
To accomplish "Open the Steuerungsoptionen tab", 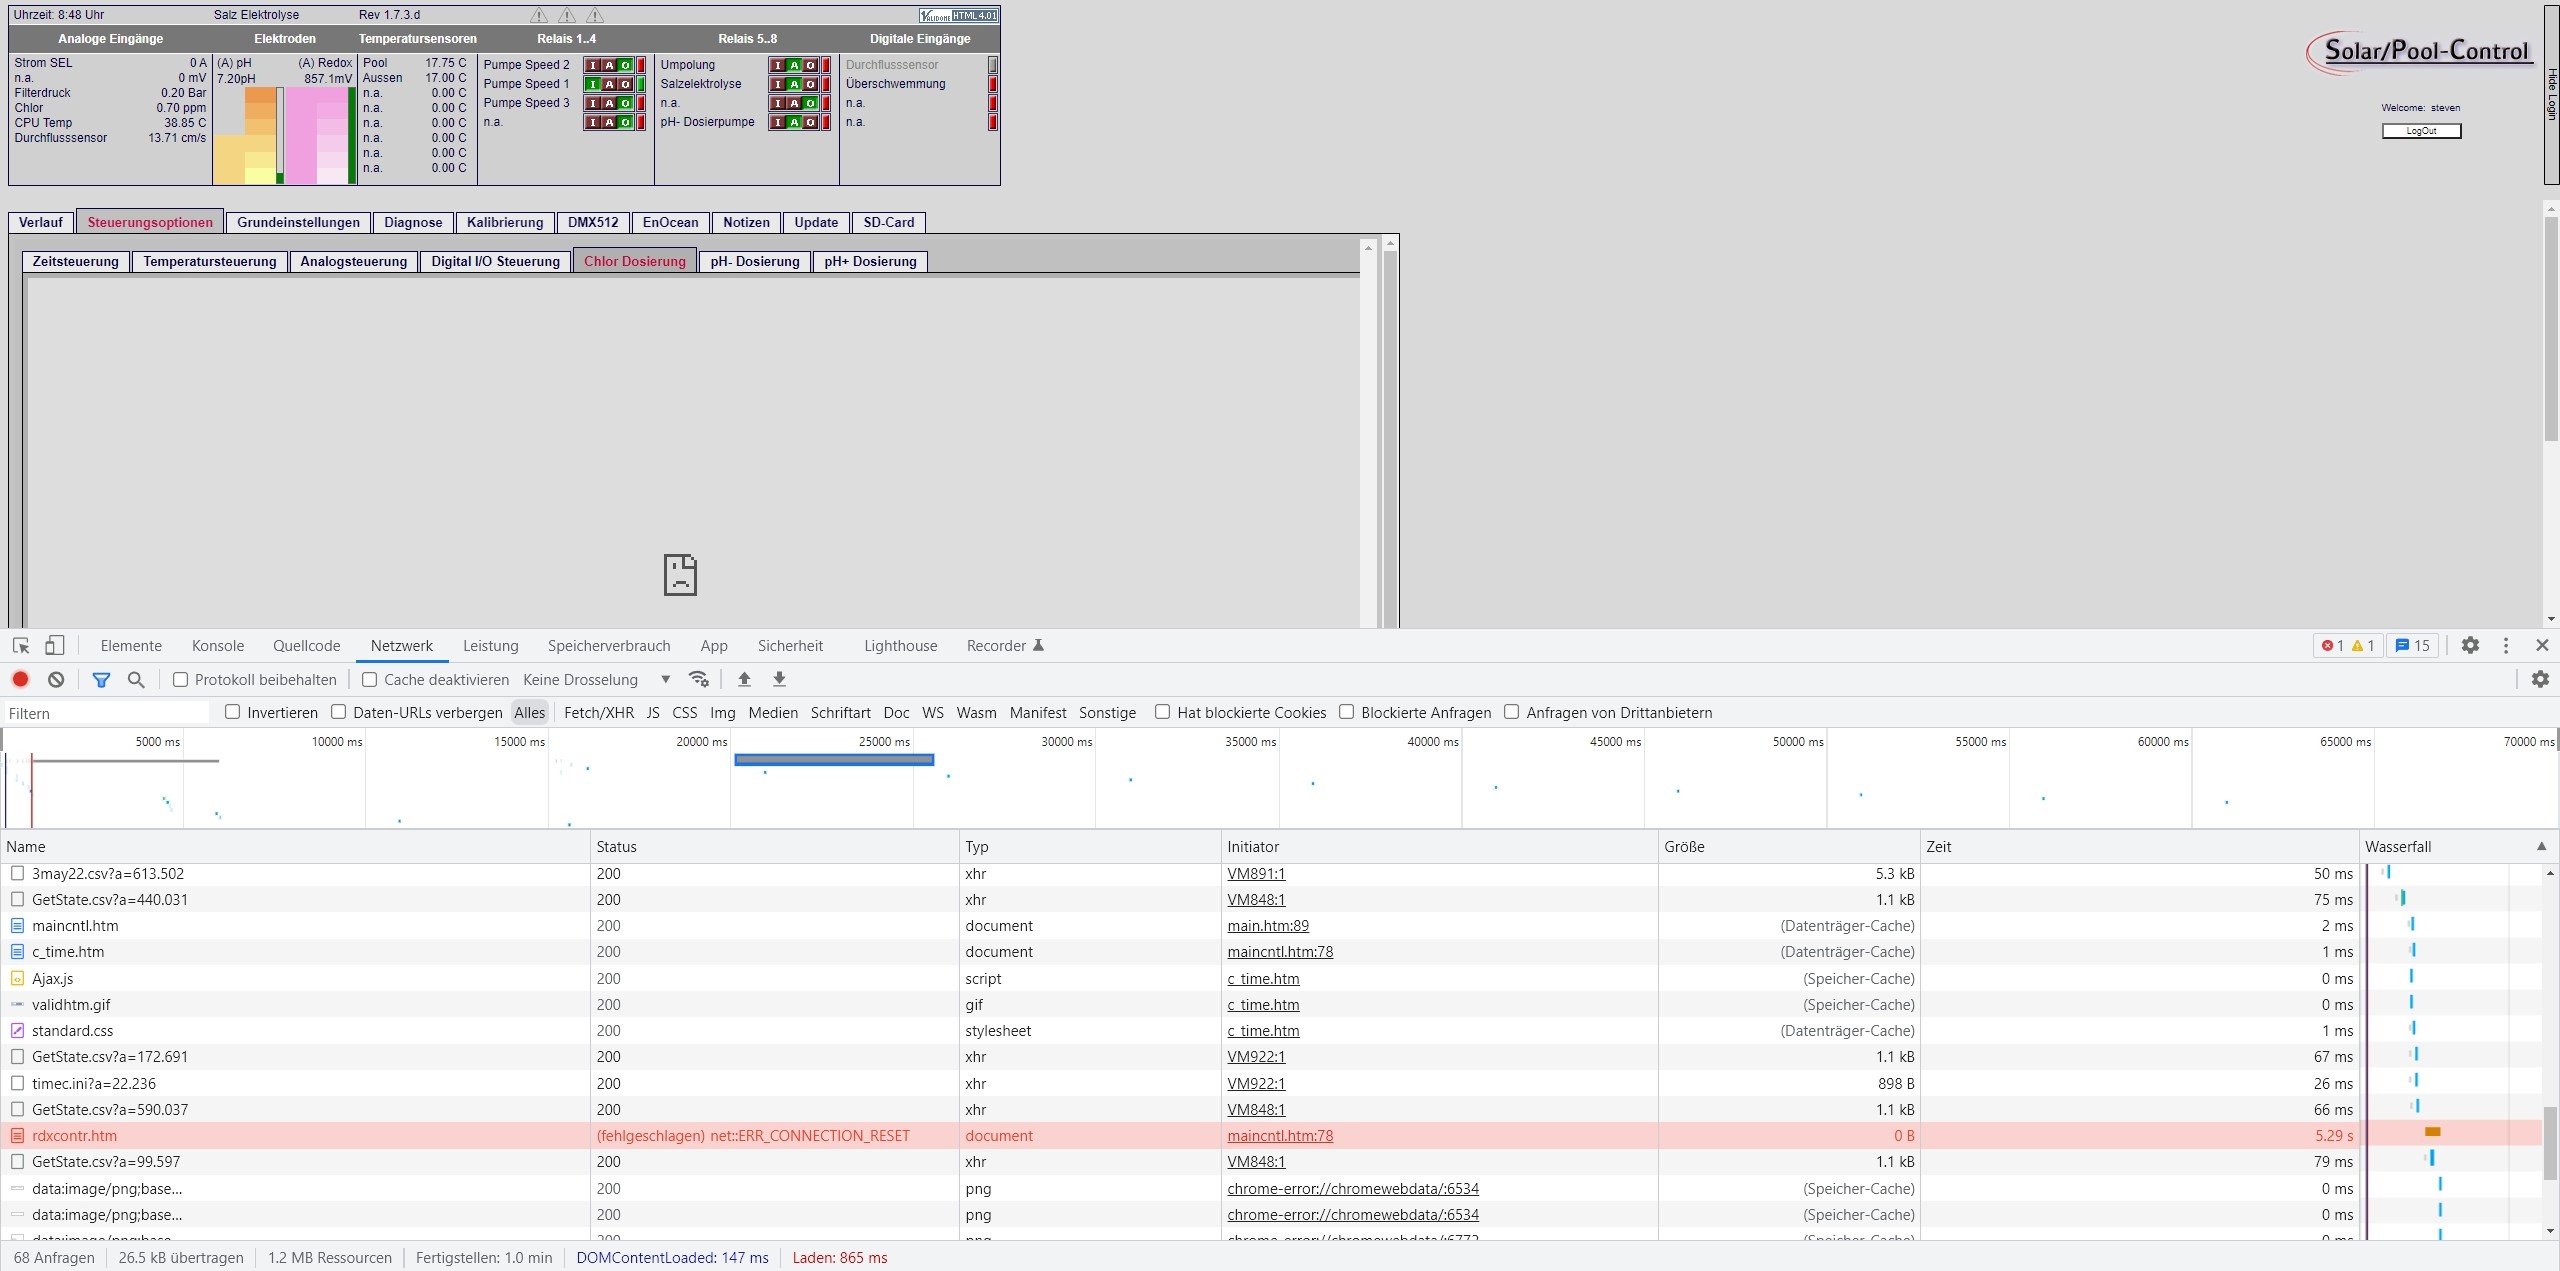I will 150,222.
